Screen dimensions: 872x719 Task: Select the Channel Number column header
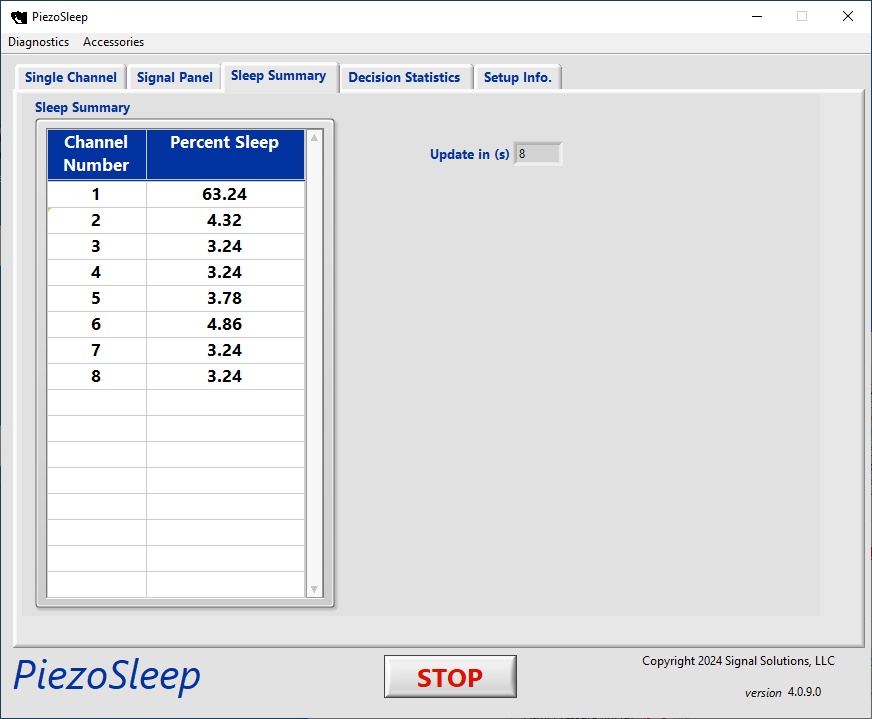pyautogui.click(x=96, y=154)
